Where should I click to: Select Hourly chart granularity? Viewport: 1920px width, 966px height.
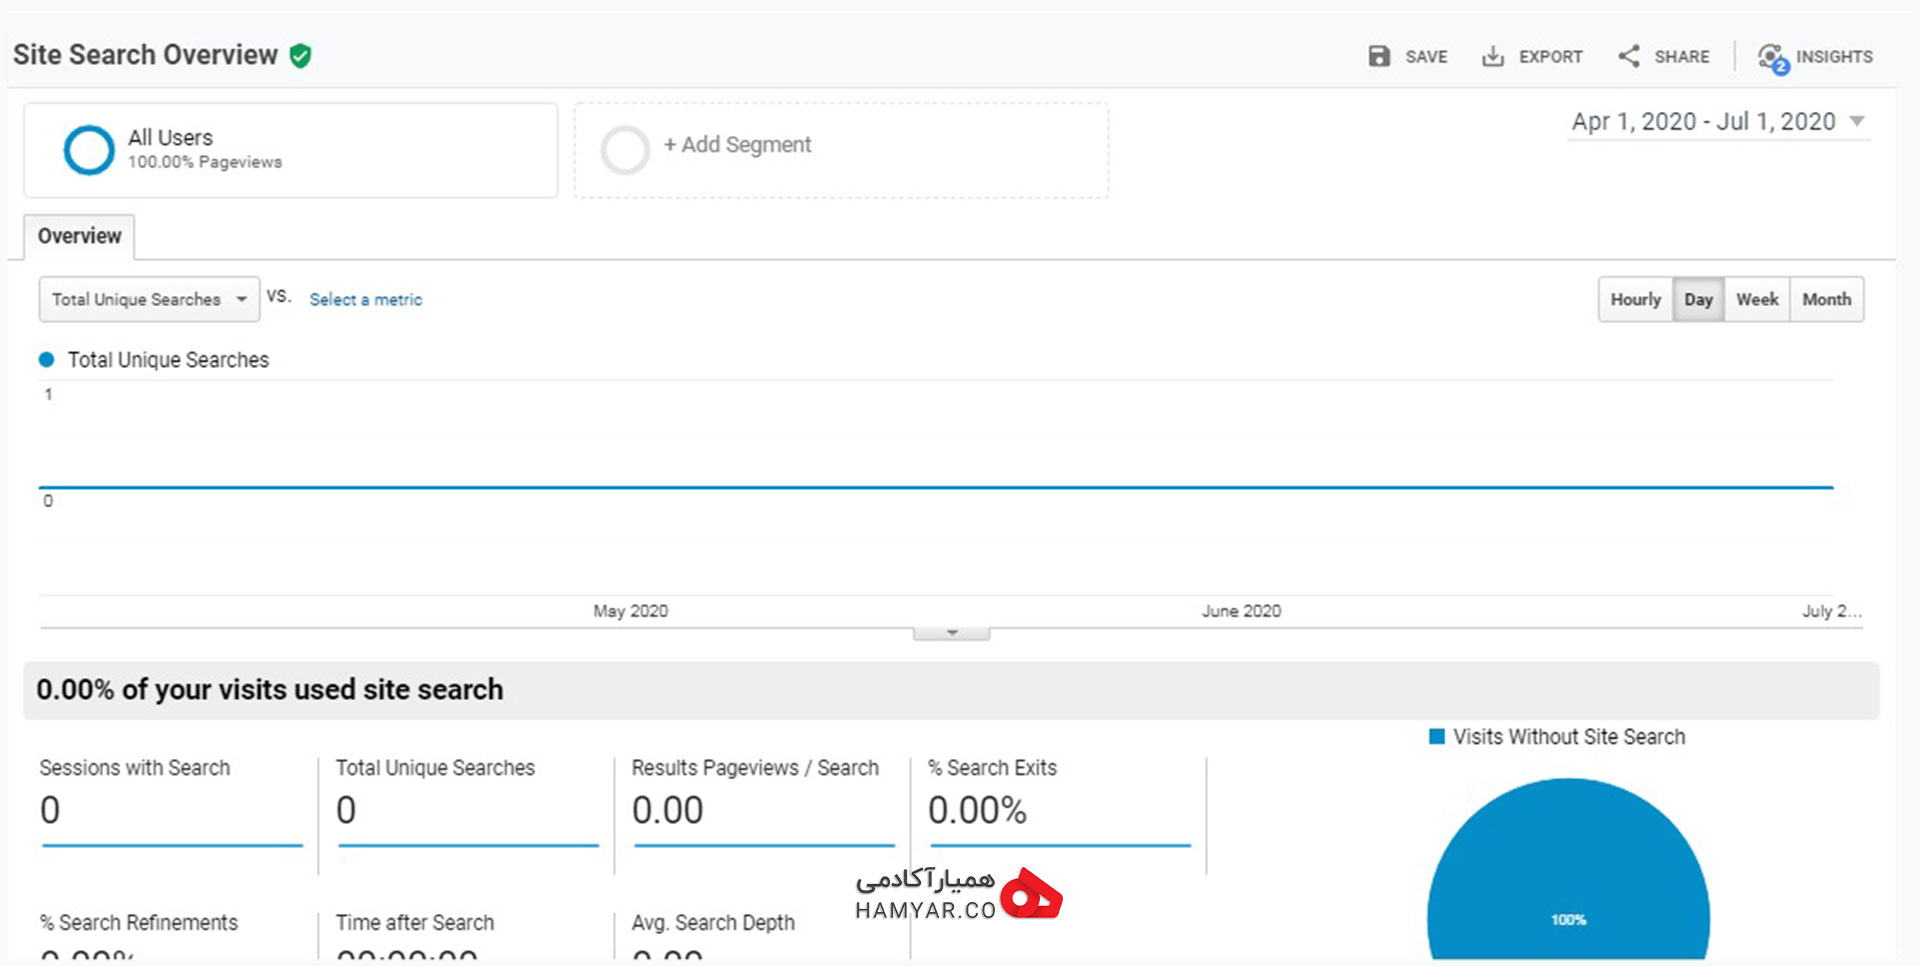point(1635,299)
